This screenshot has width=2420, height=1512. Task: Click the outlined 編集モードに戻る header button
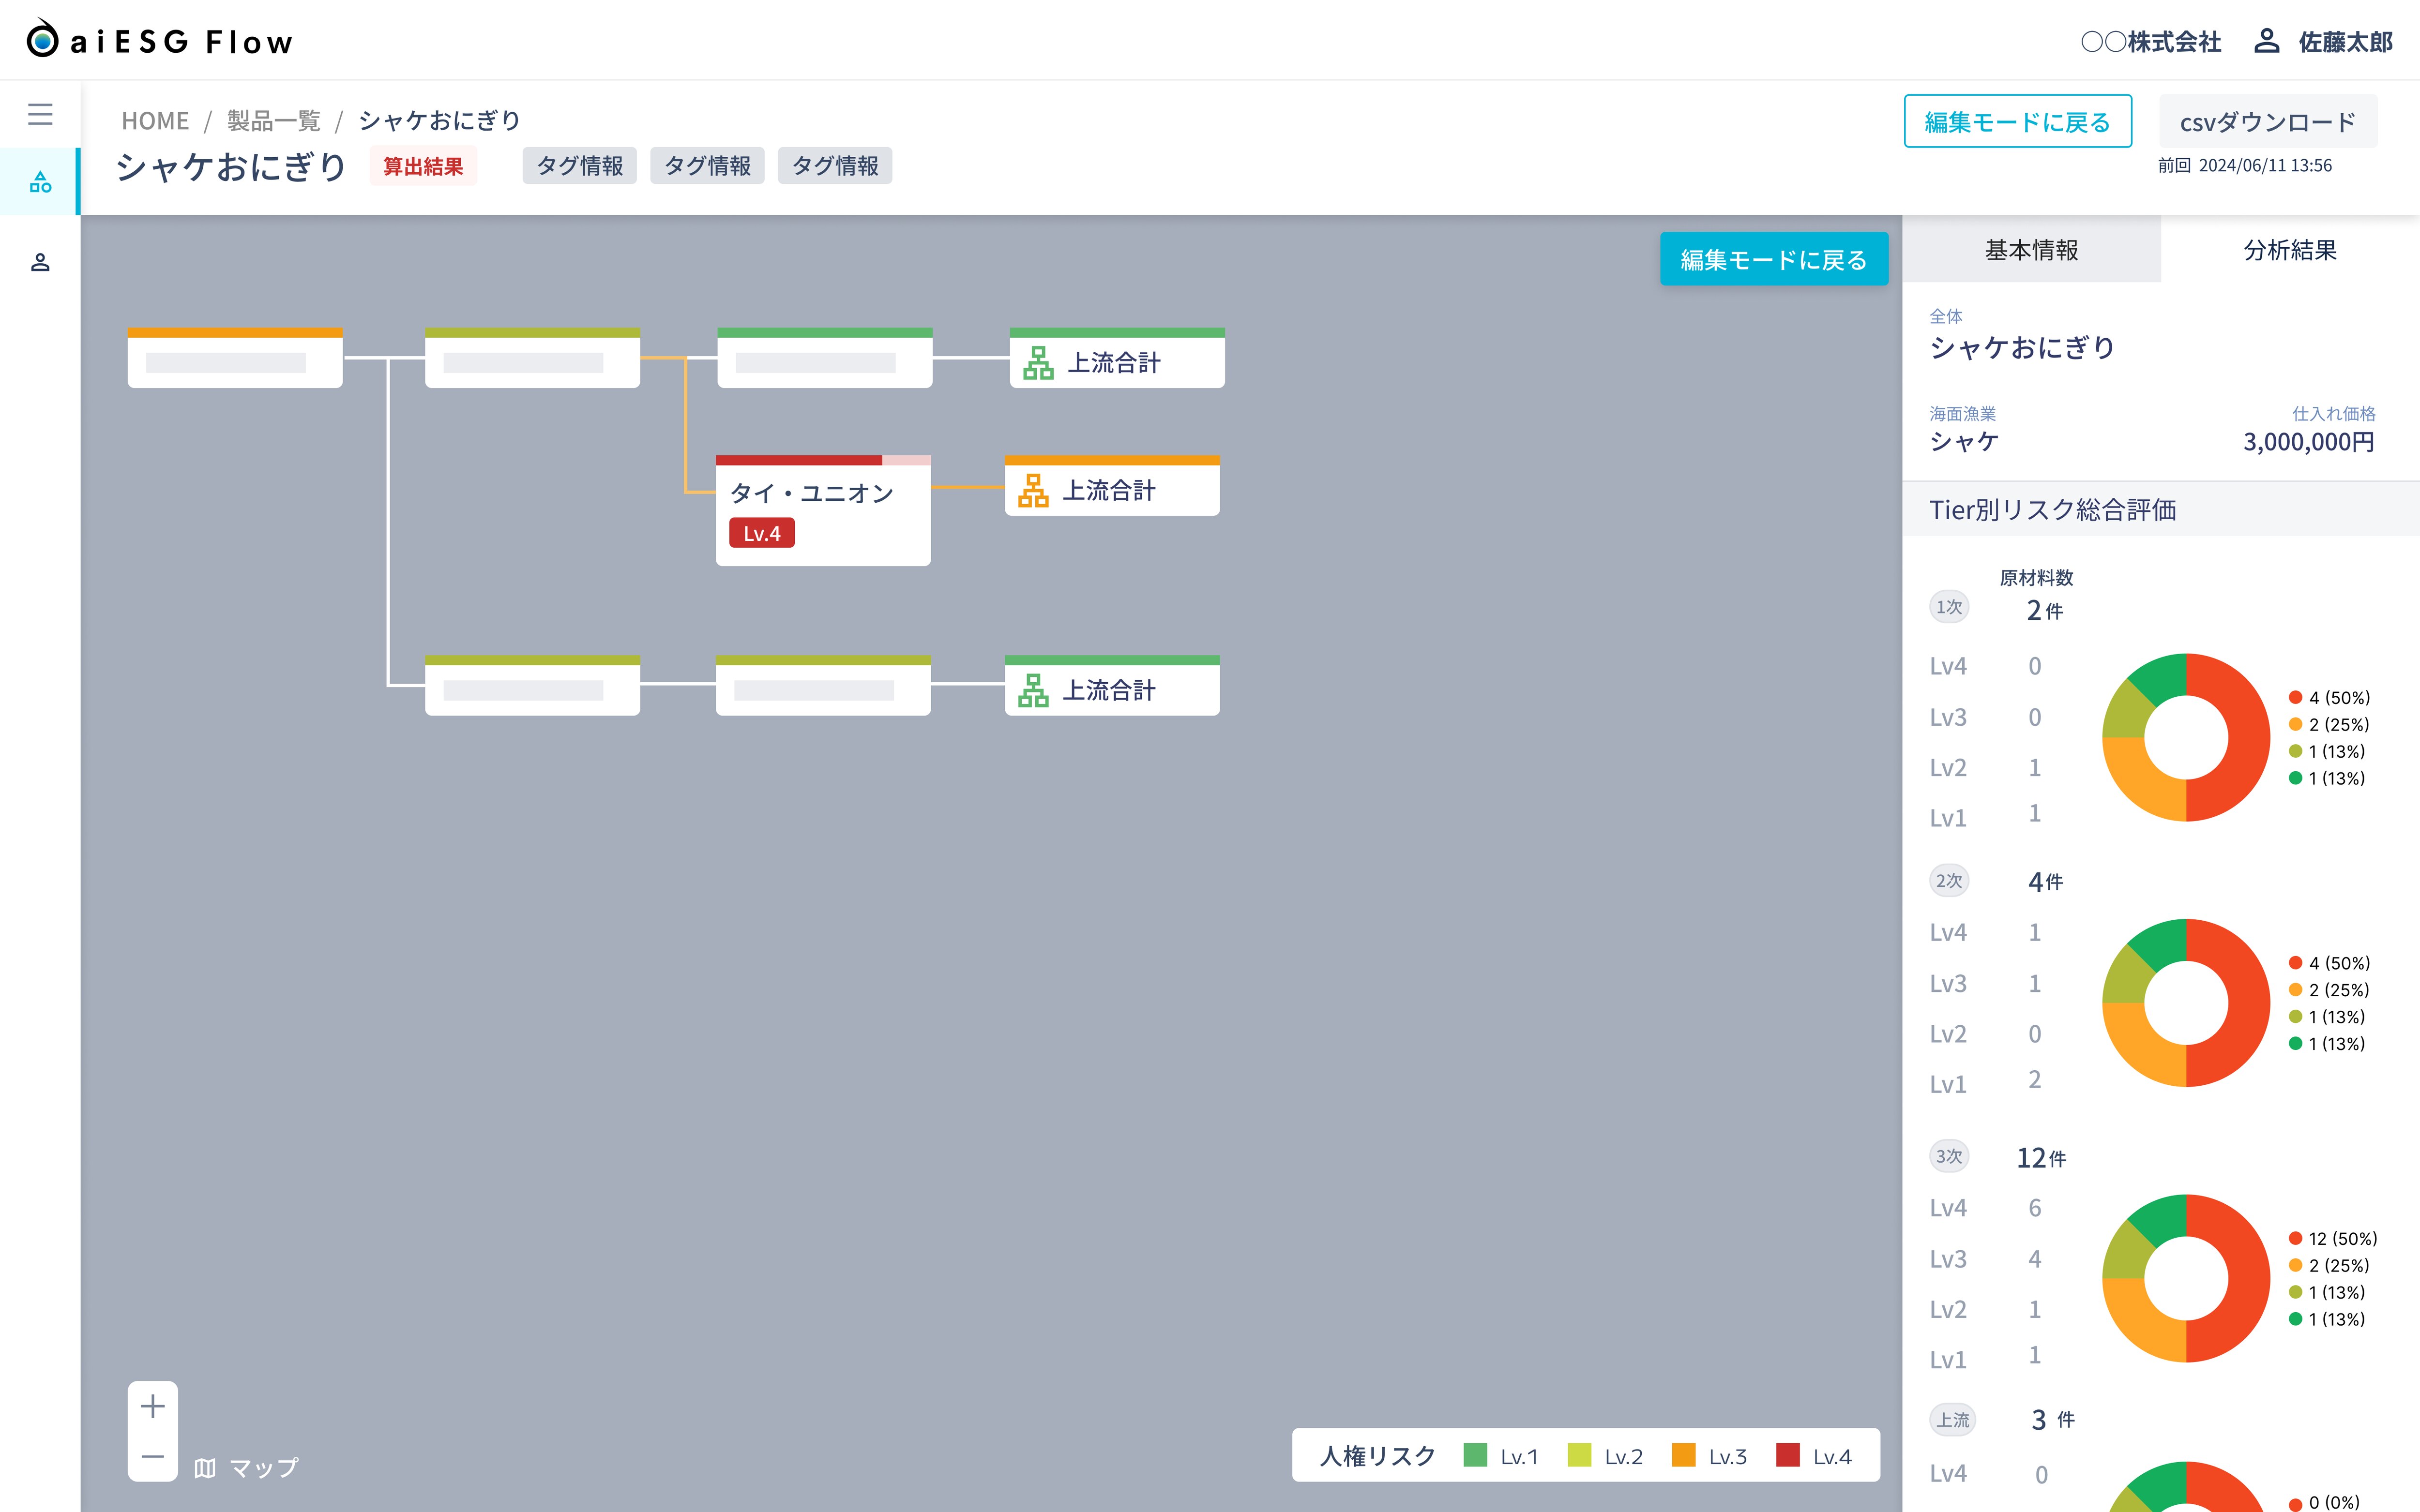pos(2018,121)
